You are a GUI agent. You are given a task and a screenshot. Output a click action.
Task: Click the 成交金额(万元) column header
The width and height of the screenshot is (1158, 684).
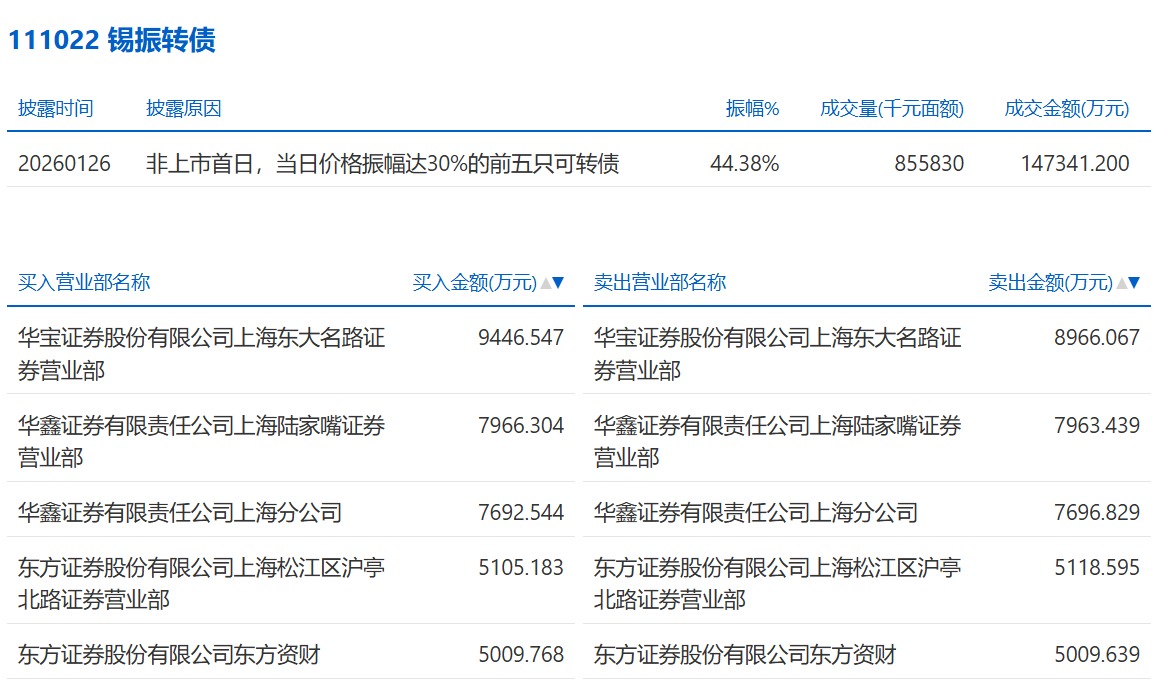[x=1066, y=109]
